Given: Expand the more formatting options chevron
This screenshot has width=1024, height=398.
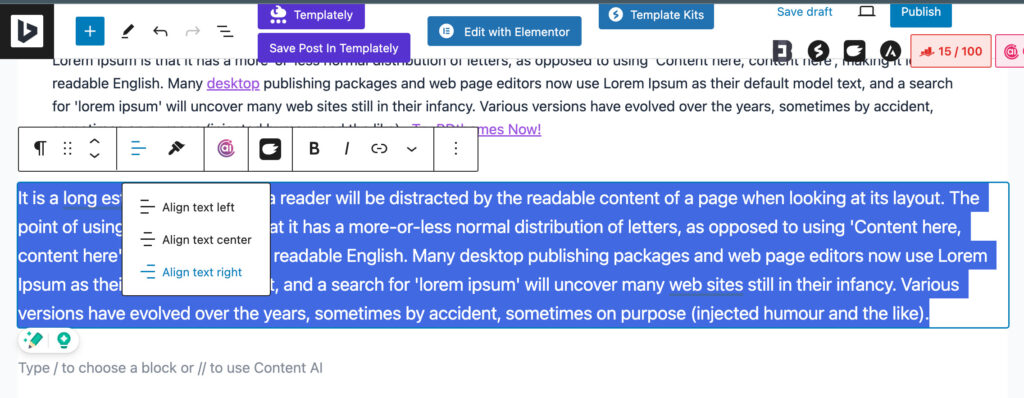Looking at the screenshot, I should point(412,149).
